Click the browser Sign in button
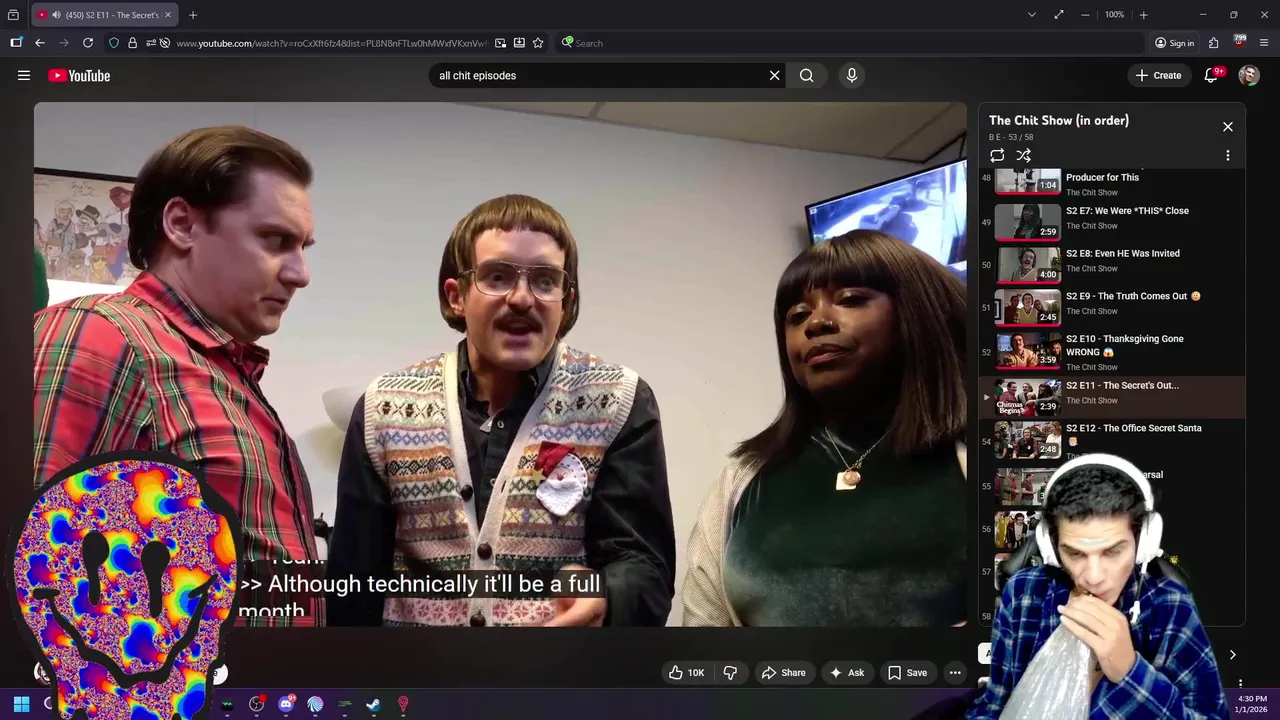The height and width of the screenshot is (720, 1280). pyautogui.click(x=1175, y=43)
